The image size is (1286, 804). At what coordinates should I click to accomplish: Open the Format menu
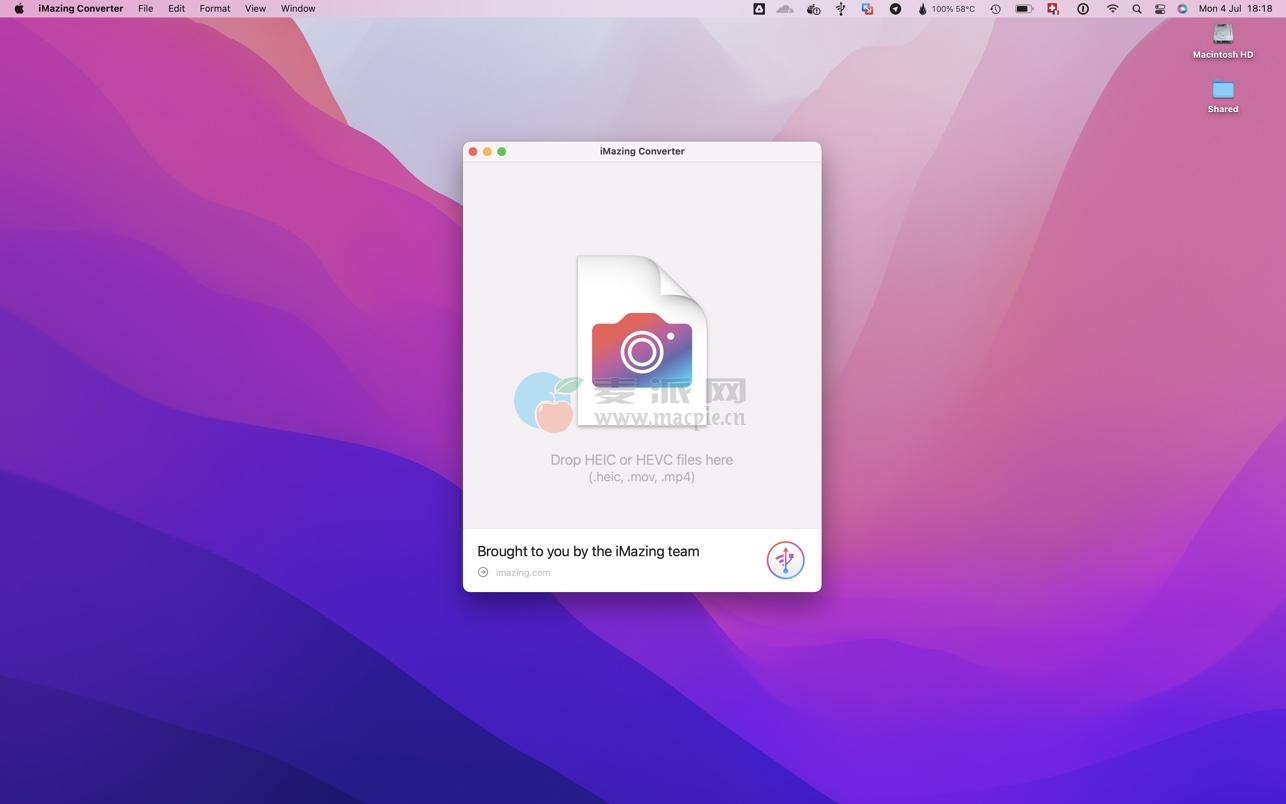[x=215, y=8]
